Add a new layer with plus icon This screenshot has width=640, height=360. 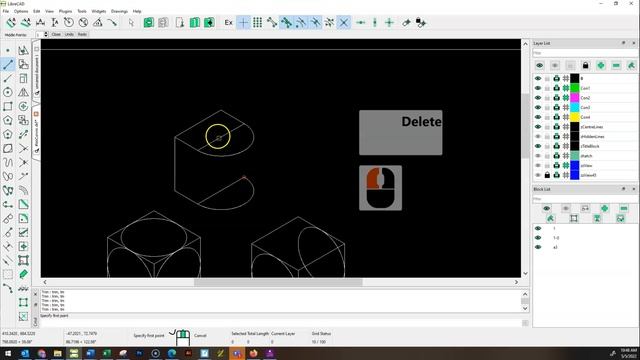point(601,65)
